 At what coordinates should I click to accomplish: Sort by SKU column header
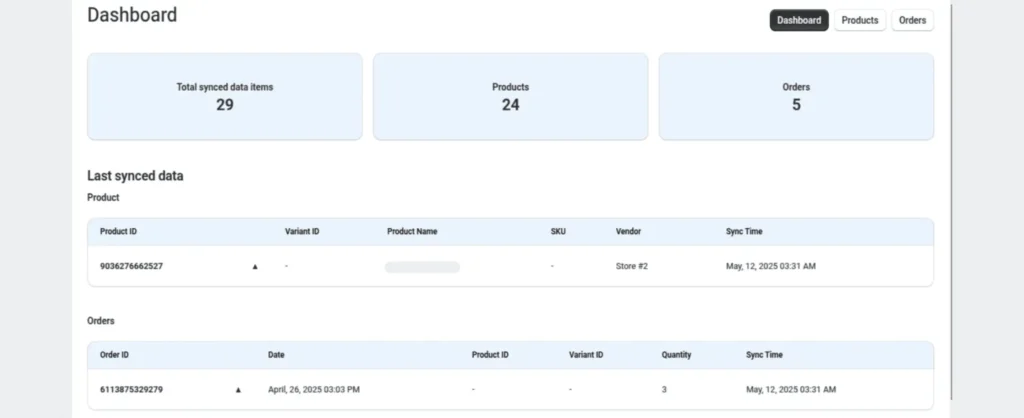point(558,232)
